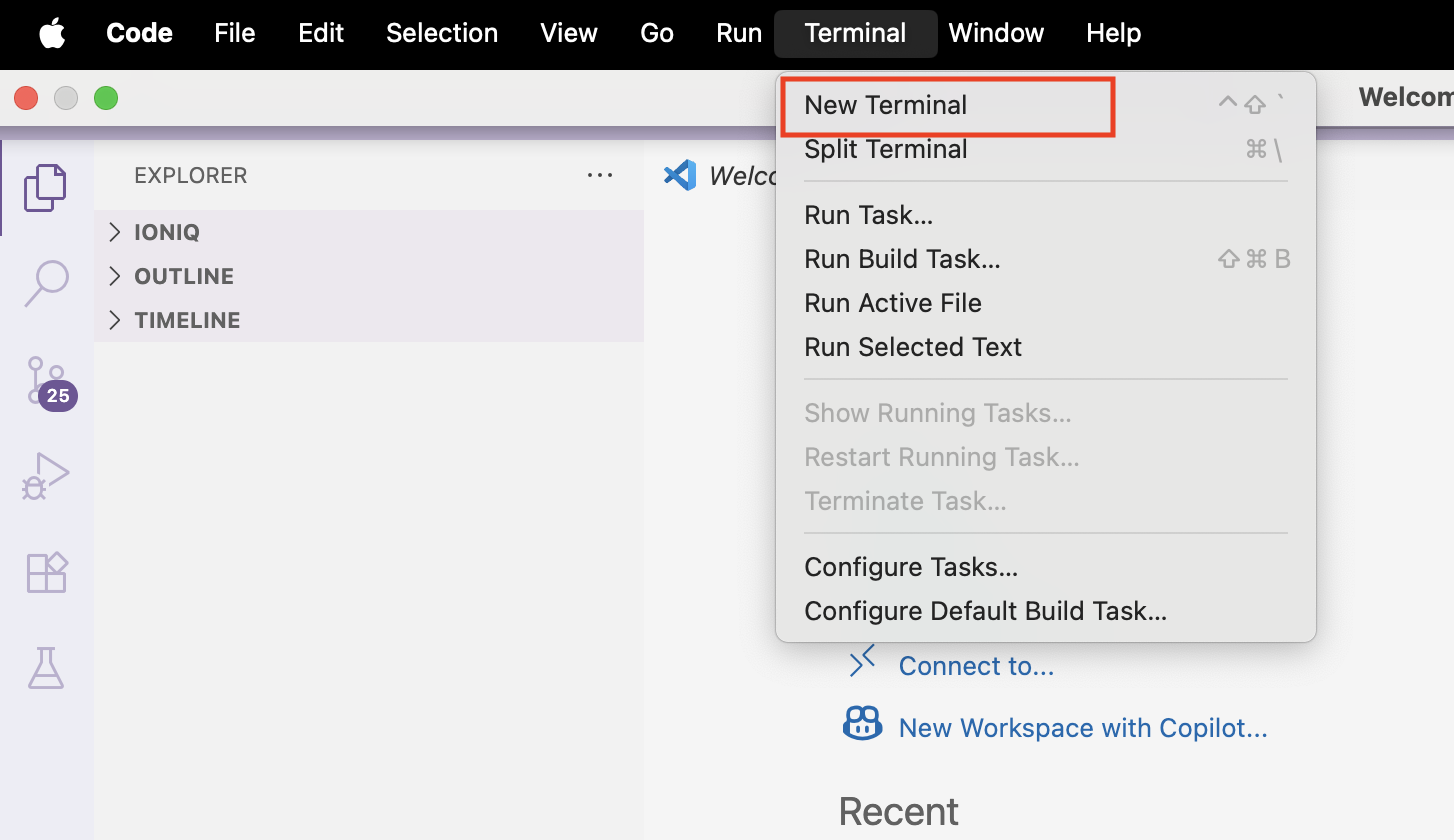This screenshot has width=1454, height=840.
Task: Click New Workspace with Copilot... link
Action: (x=1083, y=728)
